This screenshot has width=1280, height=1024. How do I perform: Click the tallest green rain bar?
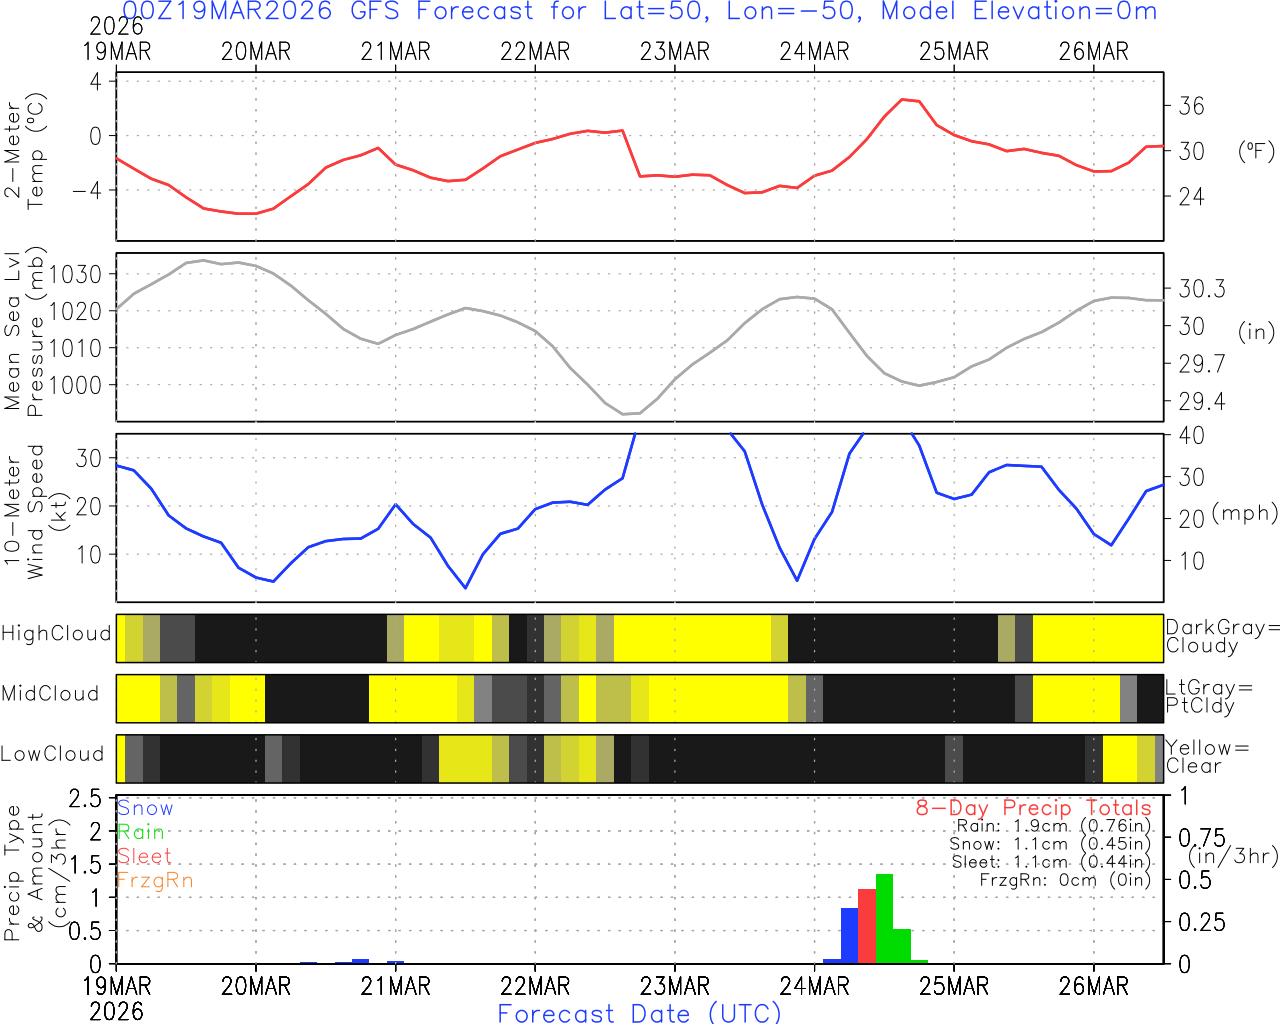(884, 918)
